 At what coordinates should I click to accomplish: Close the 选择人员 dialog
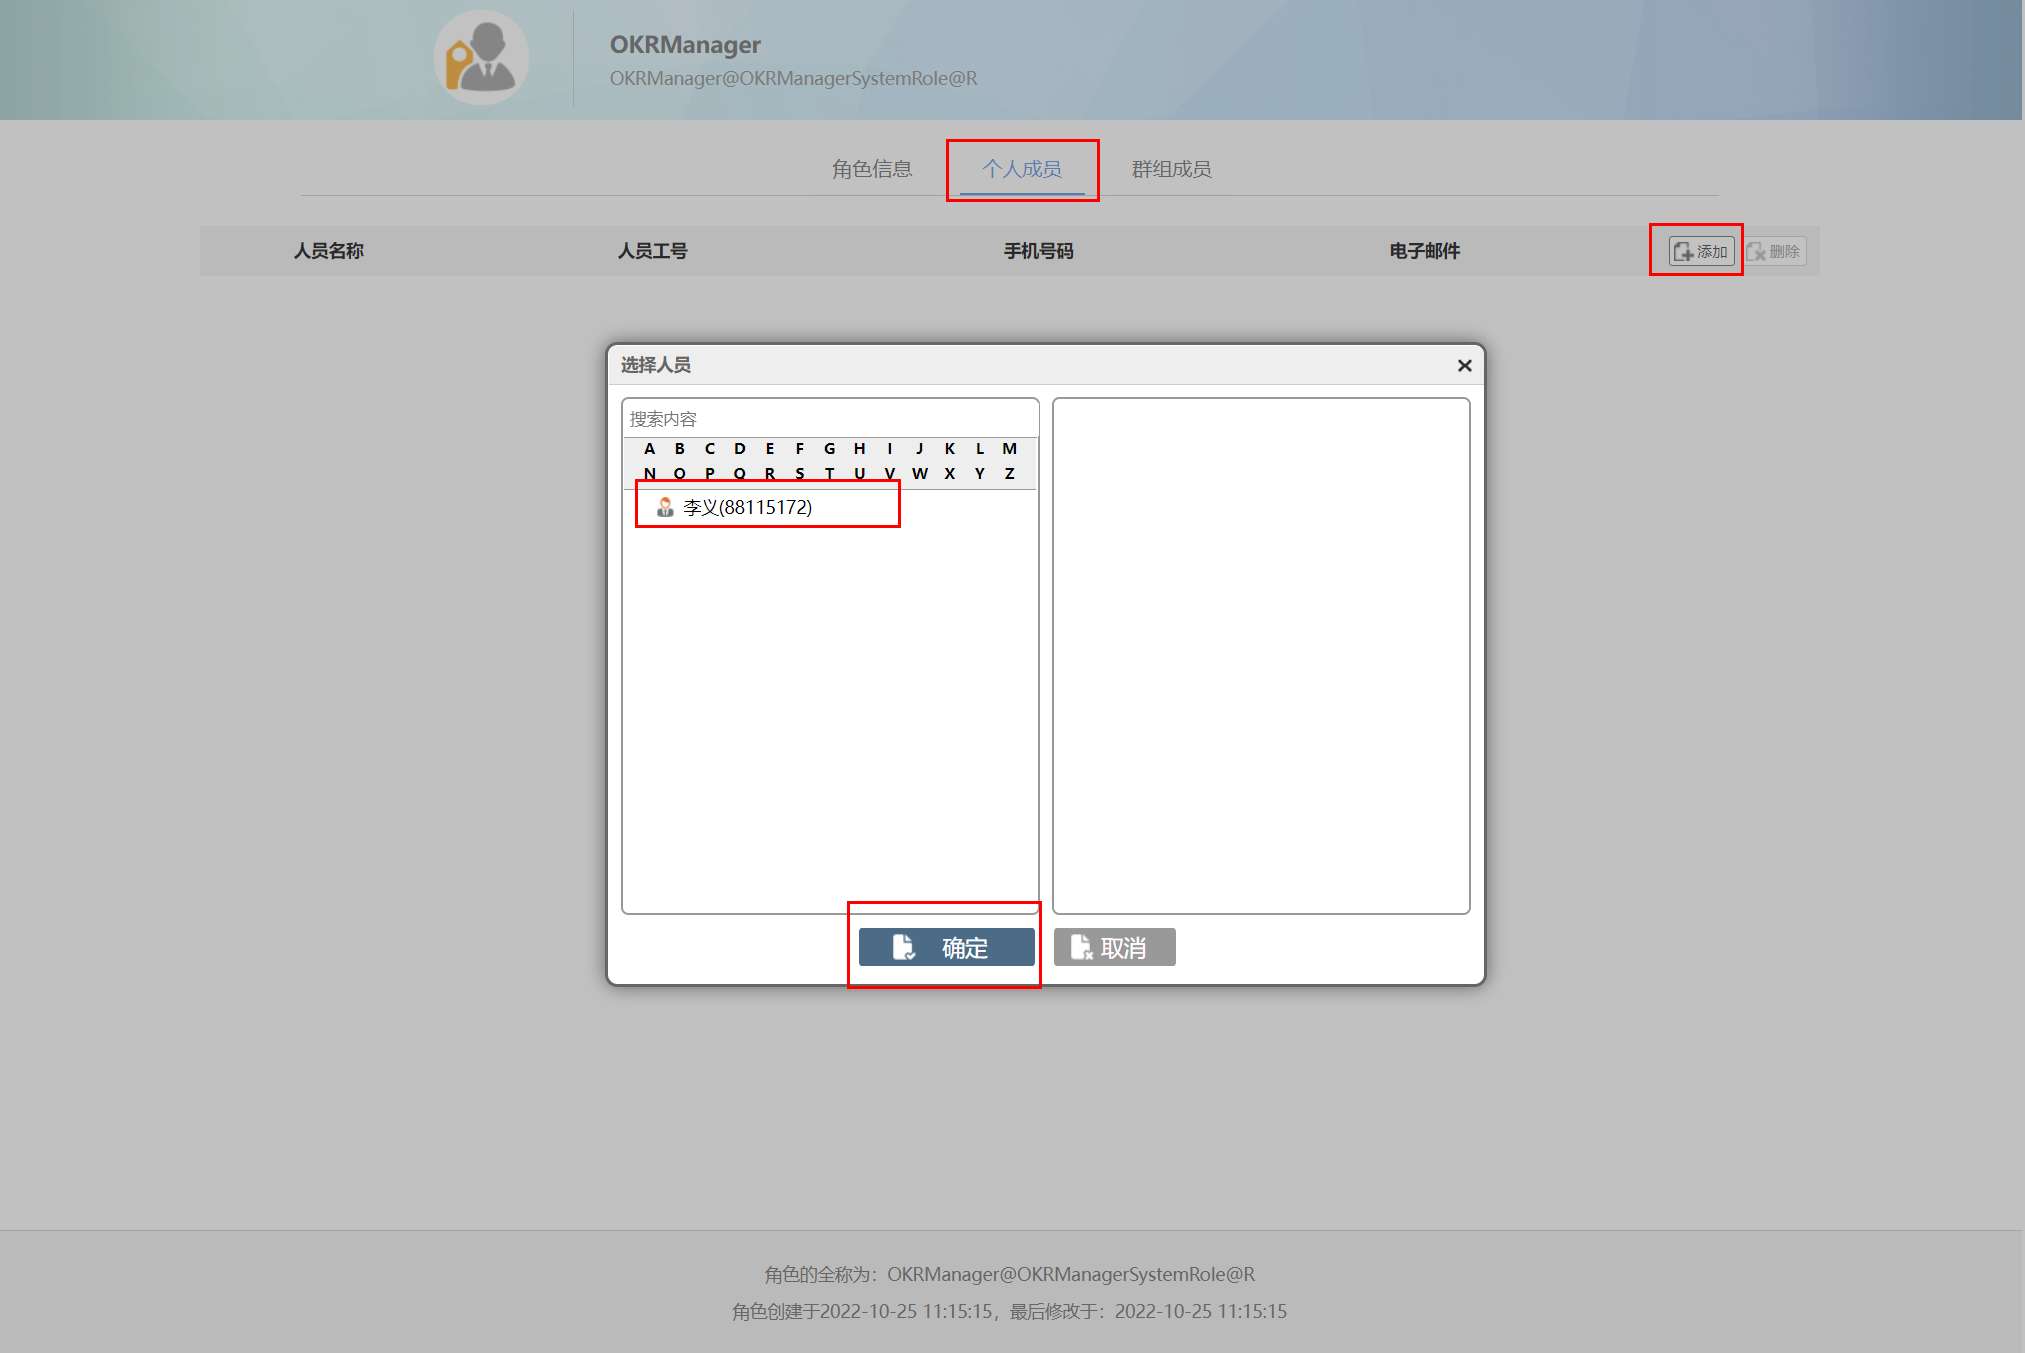(1464, 366)
